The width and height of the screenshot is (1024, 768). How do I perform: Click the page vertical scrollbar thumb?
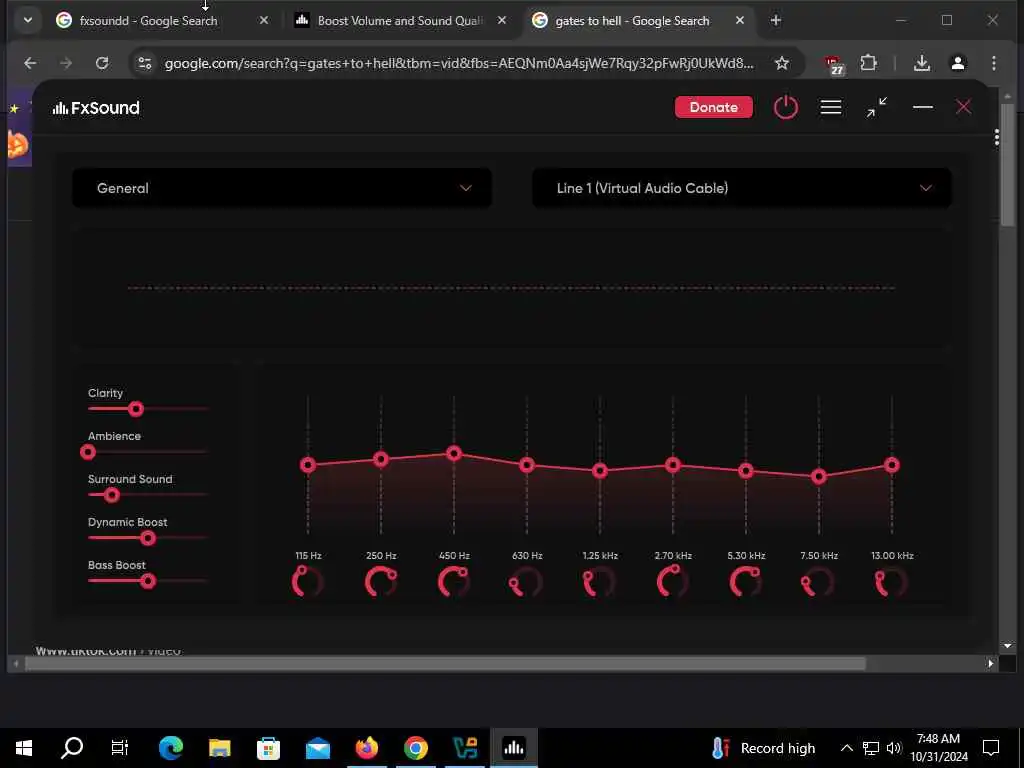click(1008, 165)
